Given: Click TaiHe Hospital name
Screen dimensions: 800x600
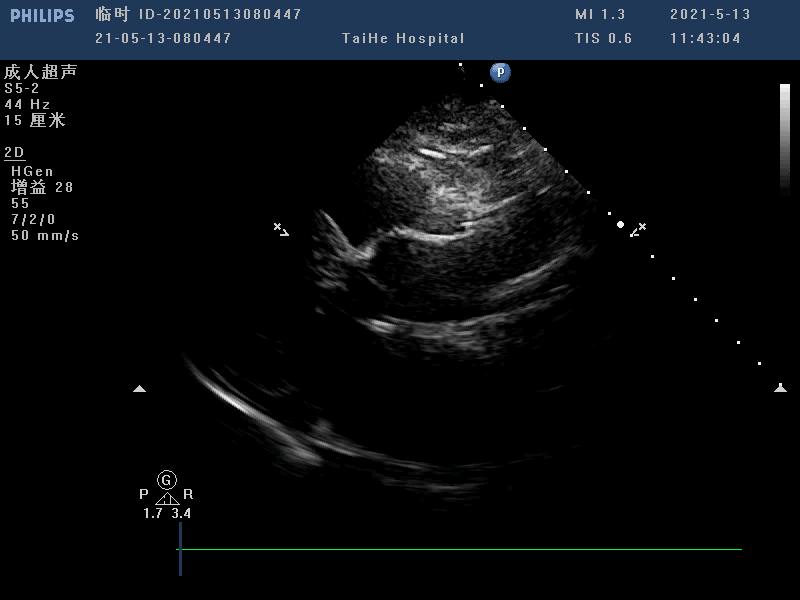Looking at the screenshot, I should 403,38.
